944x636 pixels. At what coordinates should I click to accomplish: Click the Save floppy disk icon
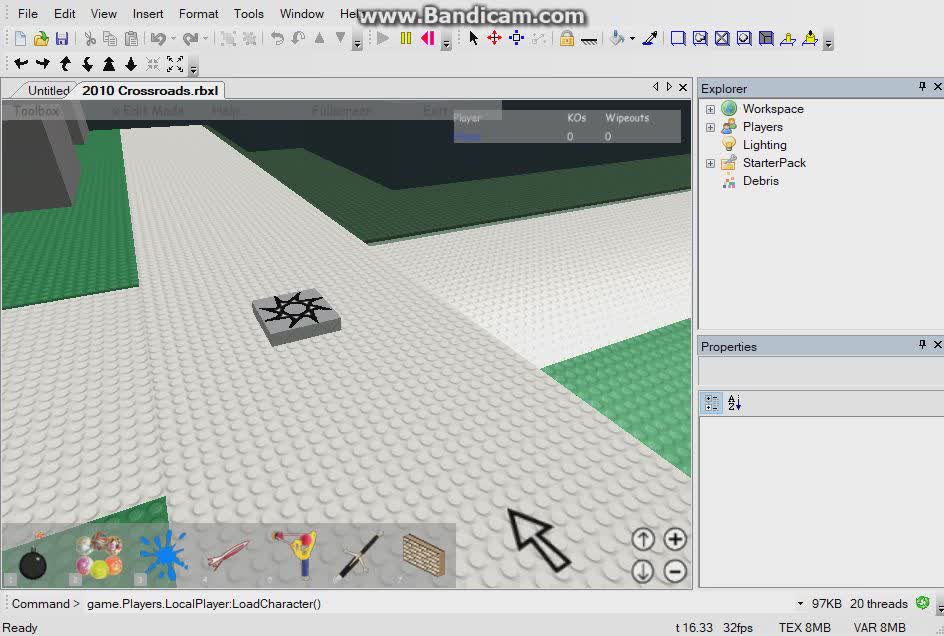pyautogui.click(x=62, y=39)
